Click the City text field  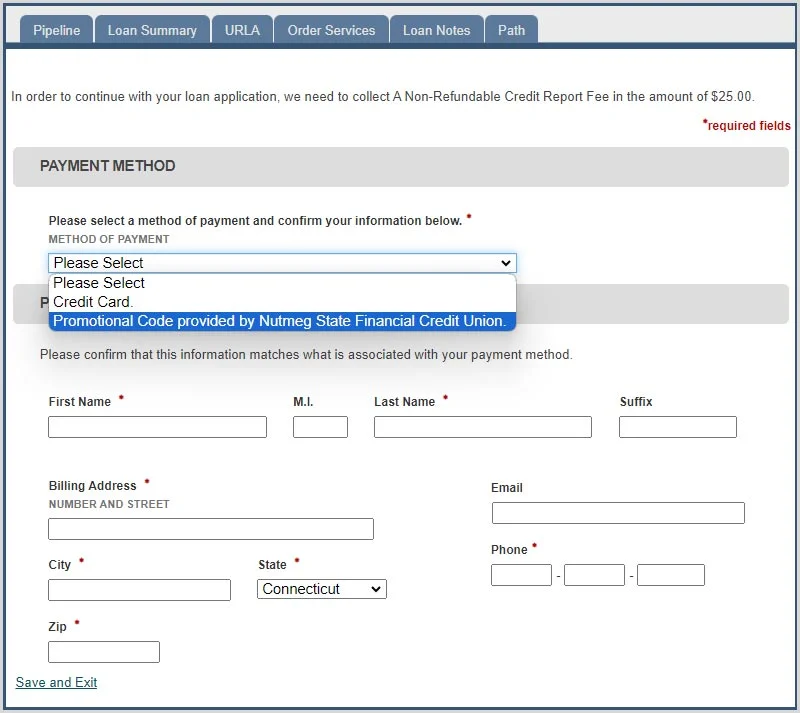139,590
